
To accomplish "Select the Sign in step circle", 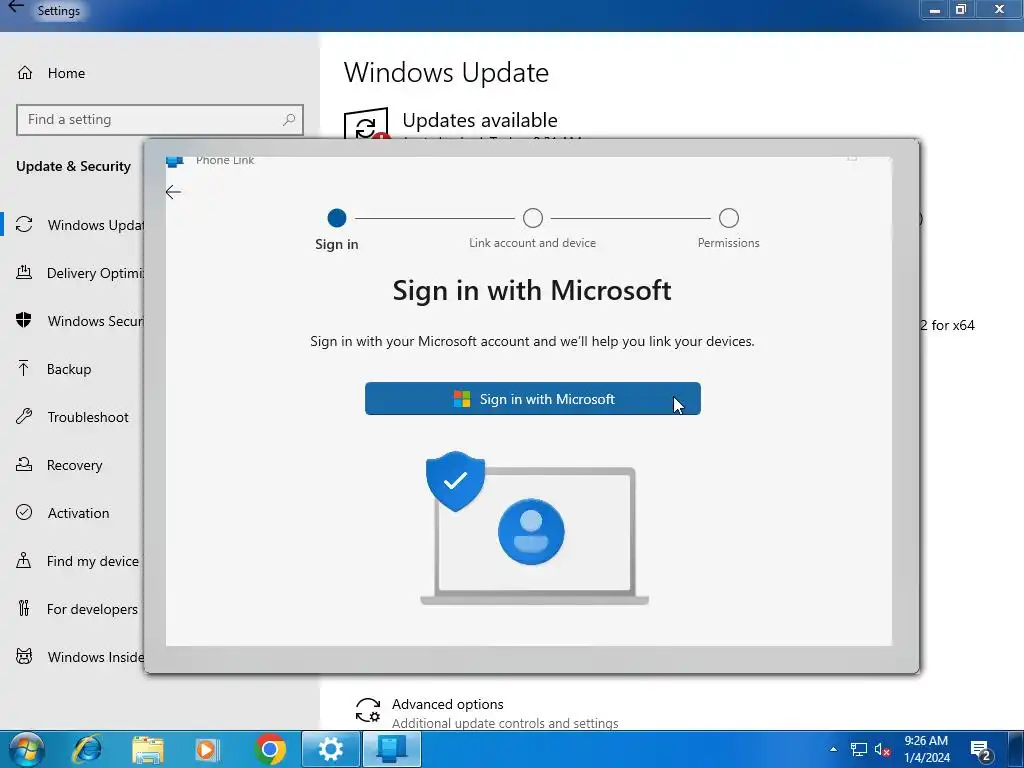I will point(336,217).
